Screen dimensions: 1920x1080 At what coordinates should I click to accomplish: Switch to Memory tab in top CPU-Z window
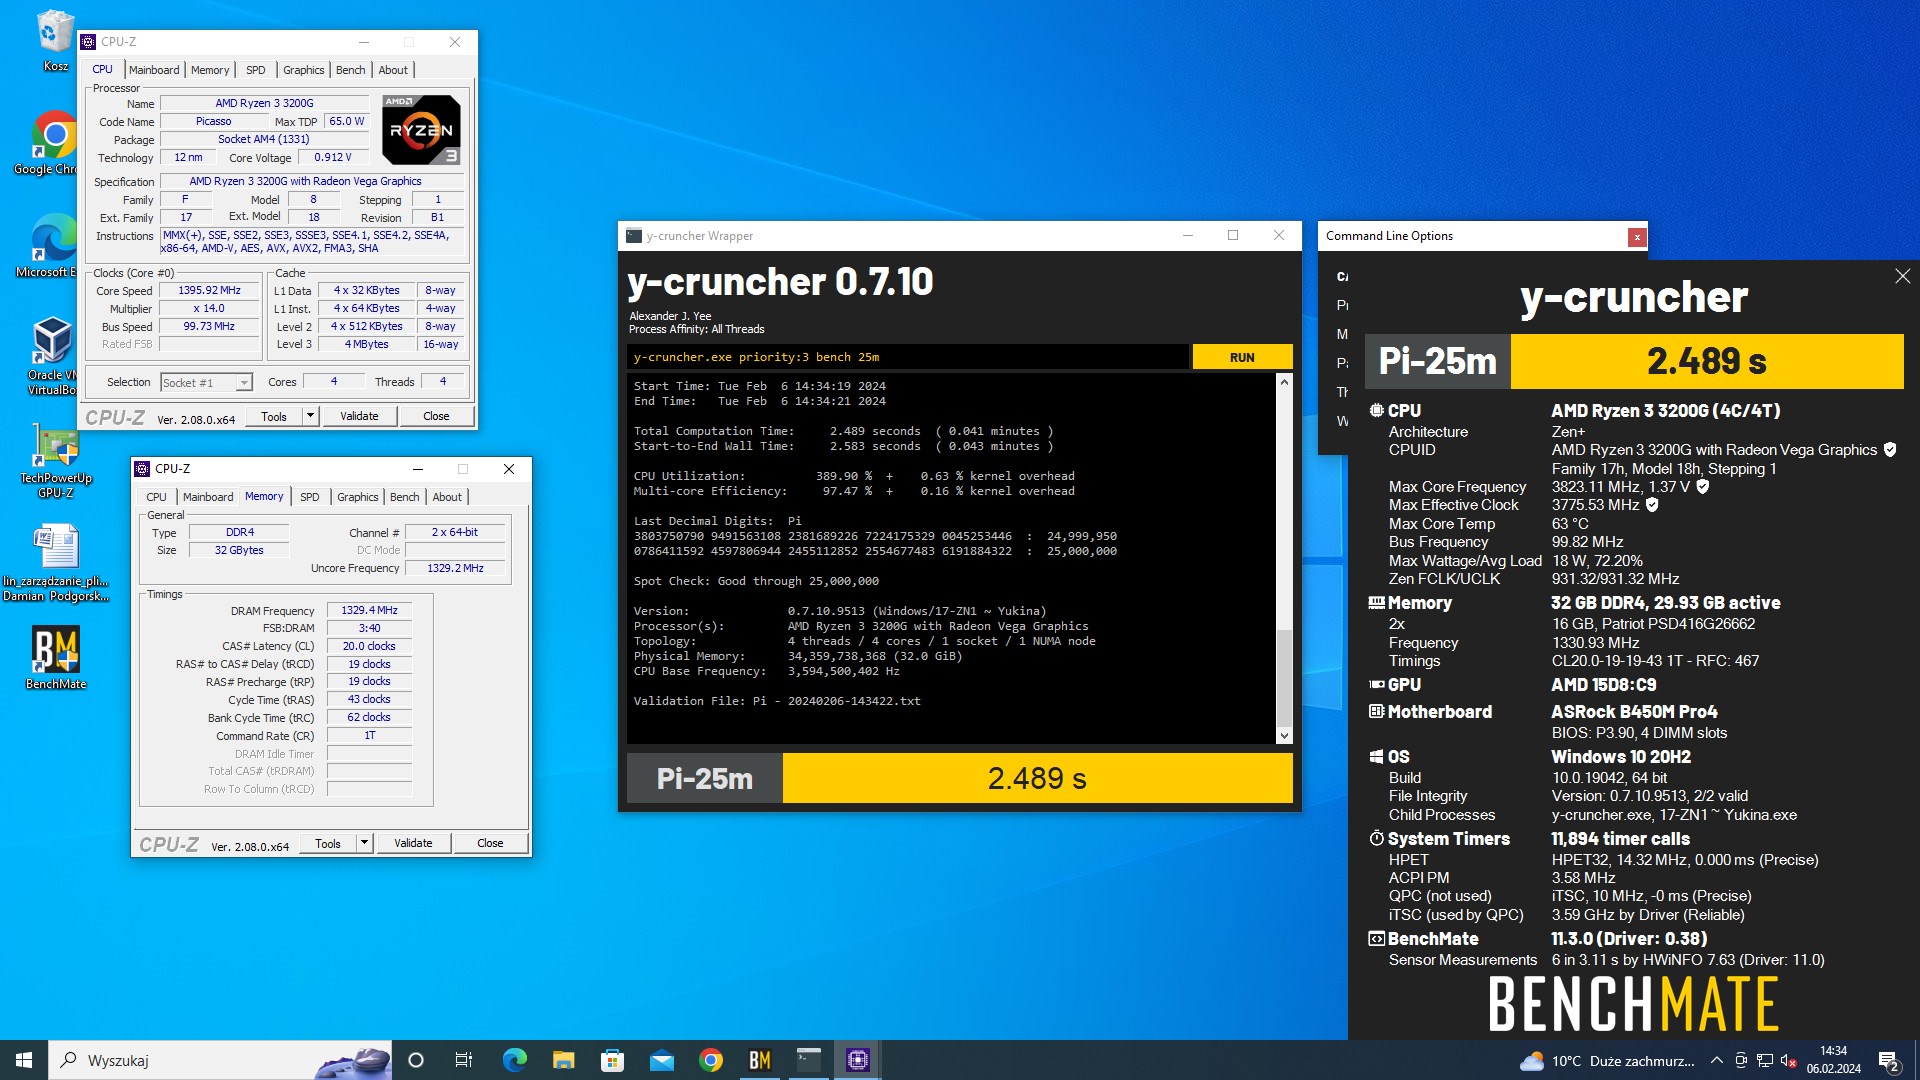210,70
